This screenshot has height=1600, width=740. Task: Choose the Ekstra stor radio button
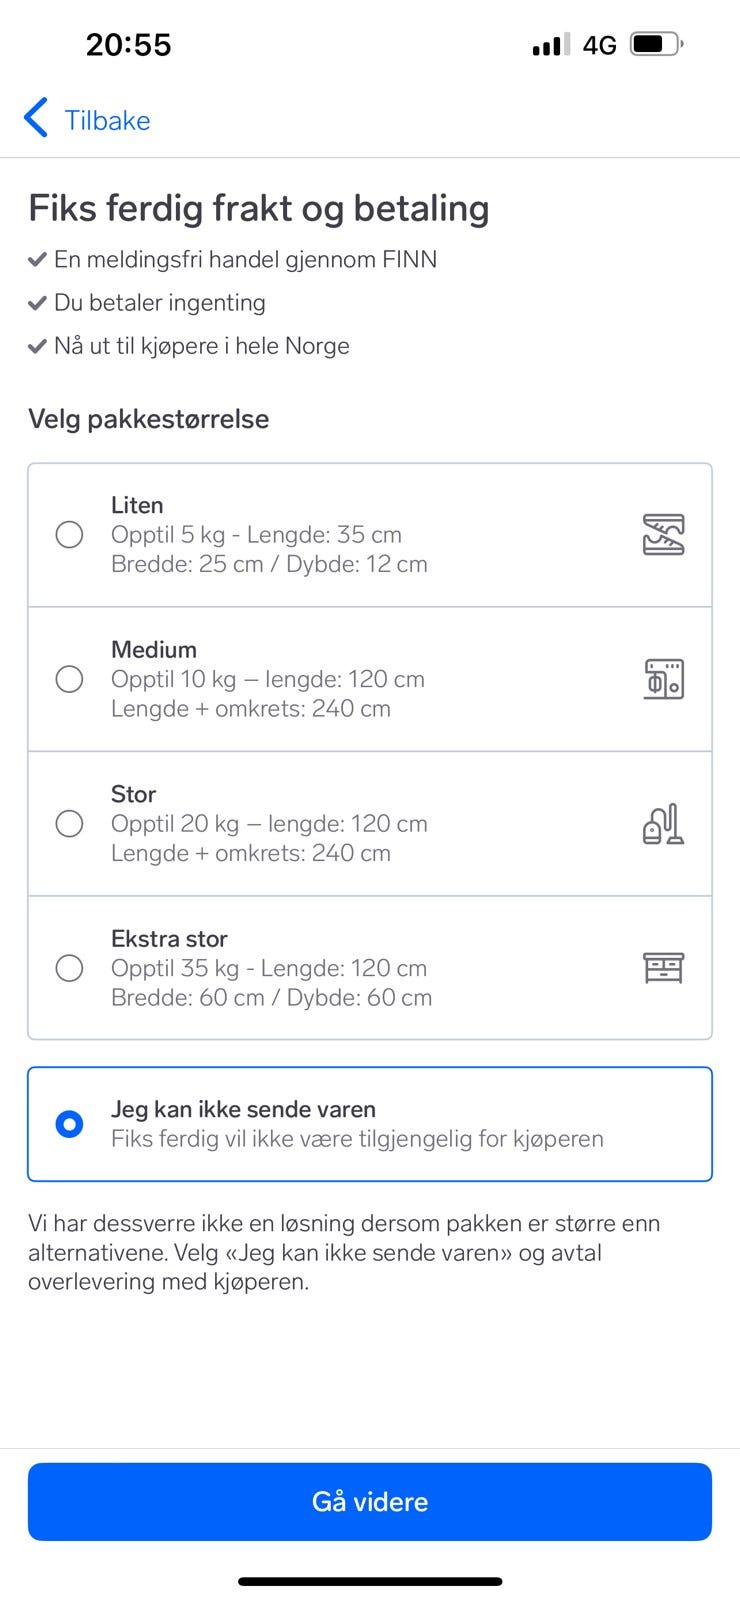pos(69,968)
